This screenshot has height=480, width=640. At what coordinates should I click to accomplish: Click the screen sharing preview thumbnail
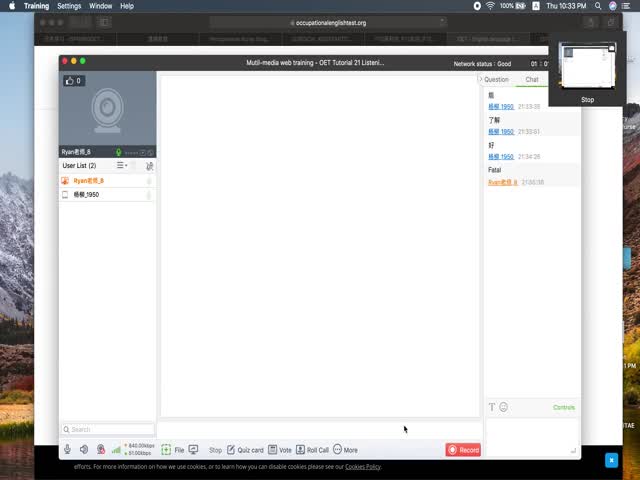tap(587, 66)
